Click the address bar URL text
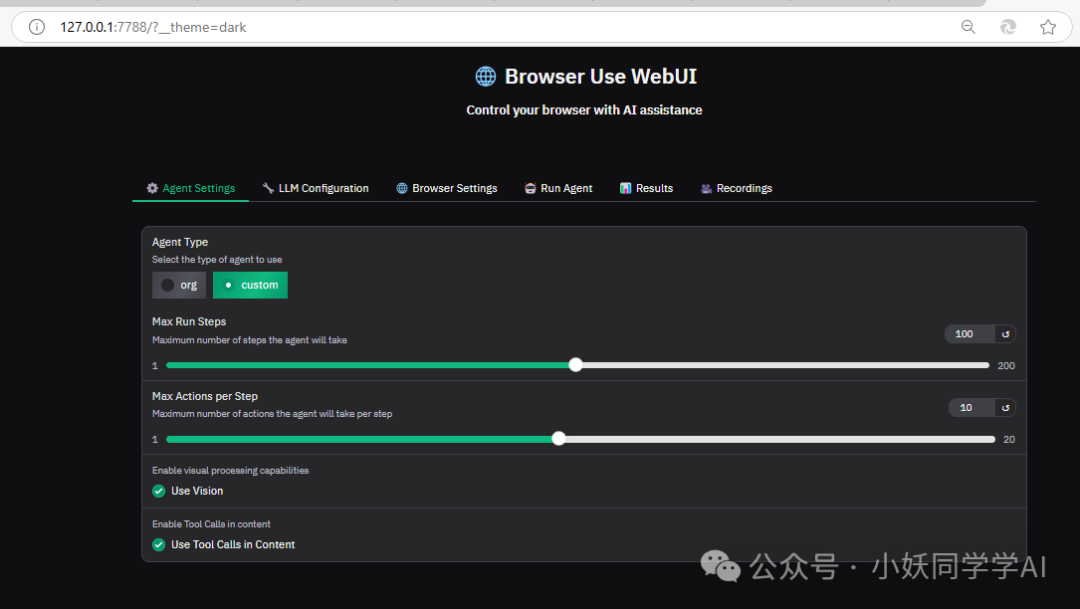Image resolution: width=1080 pixels, height=609 pixels. (153, 28)
